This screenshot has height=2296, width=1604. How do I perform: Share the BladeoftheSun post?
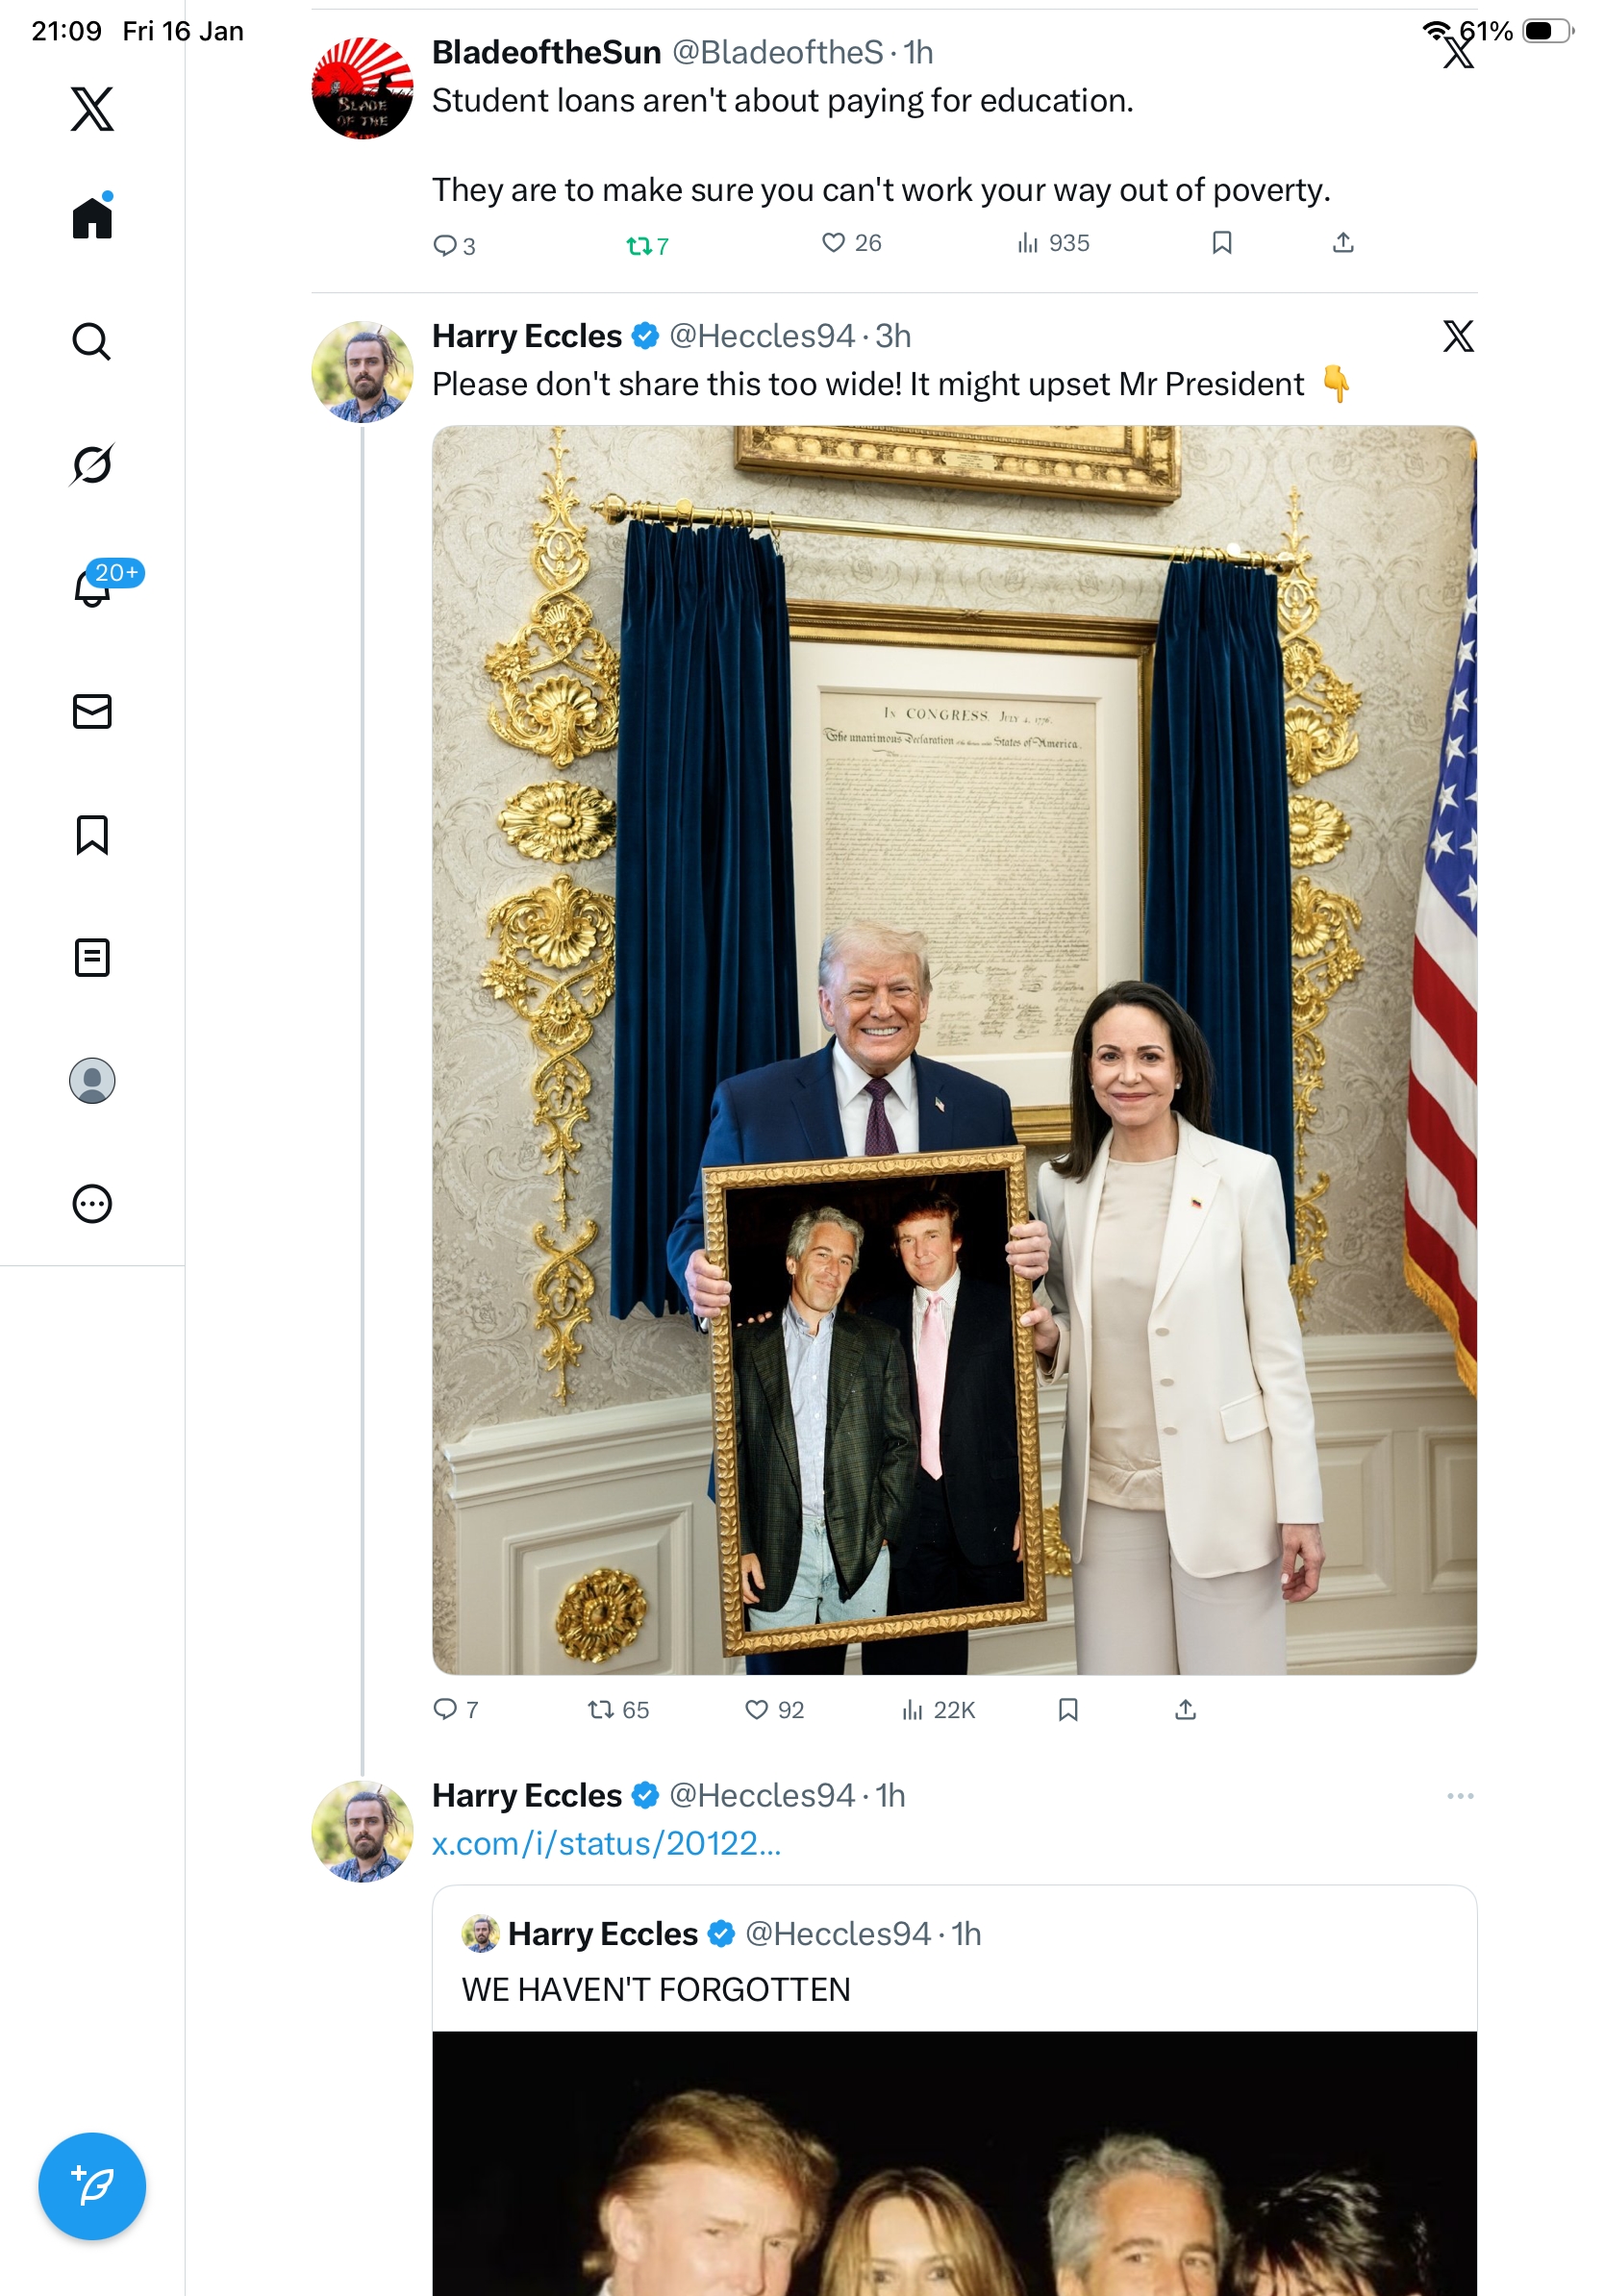[1343, 243]
